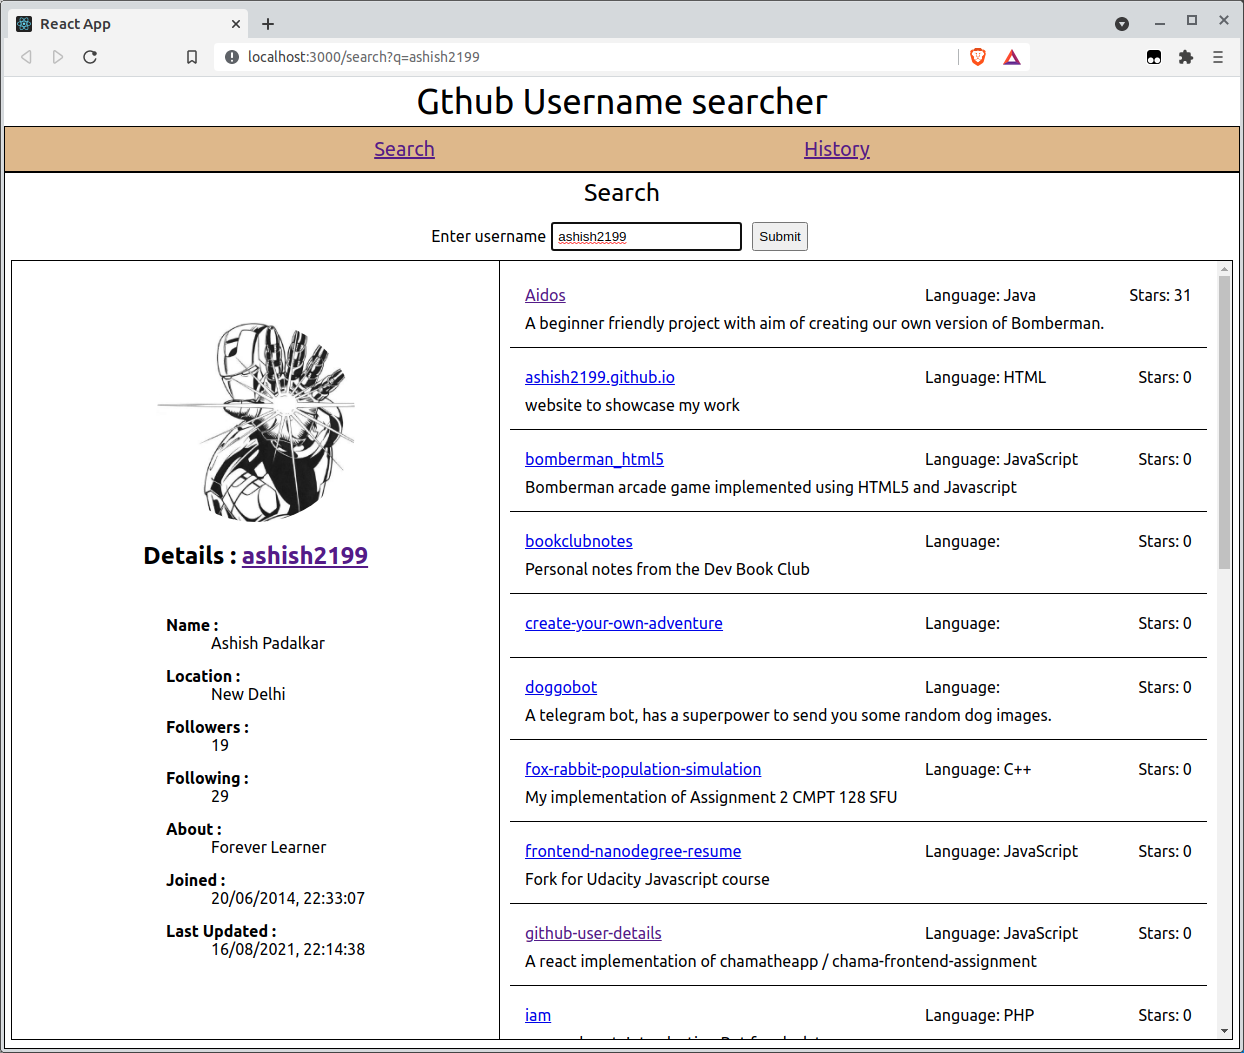Open the Brave Rewards triangle icon
The width and height of the screenshot is (1244, 1053).
pos(1012,57)
